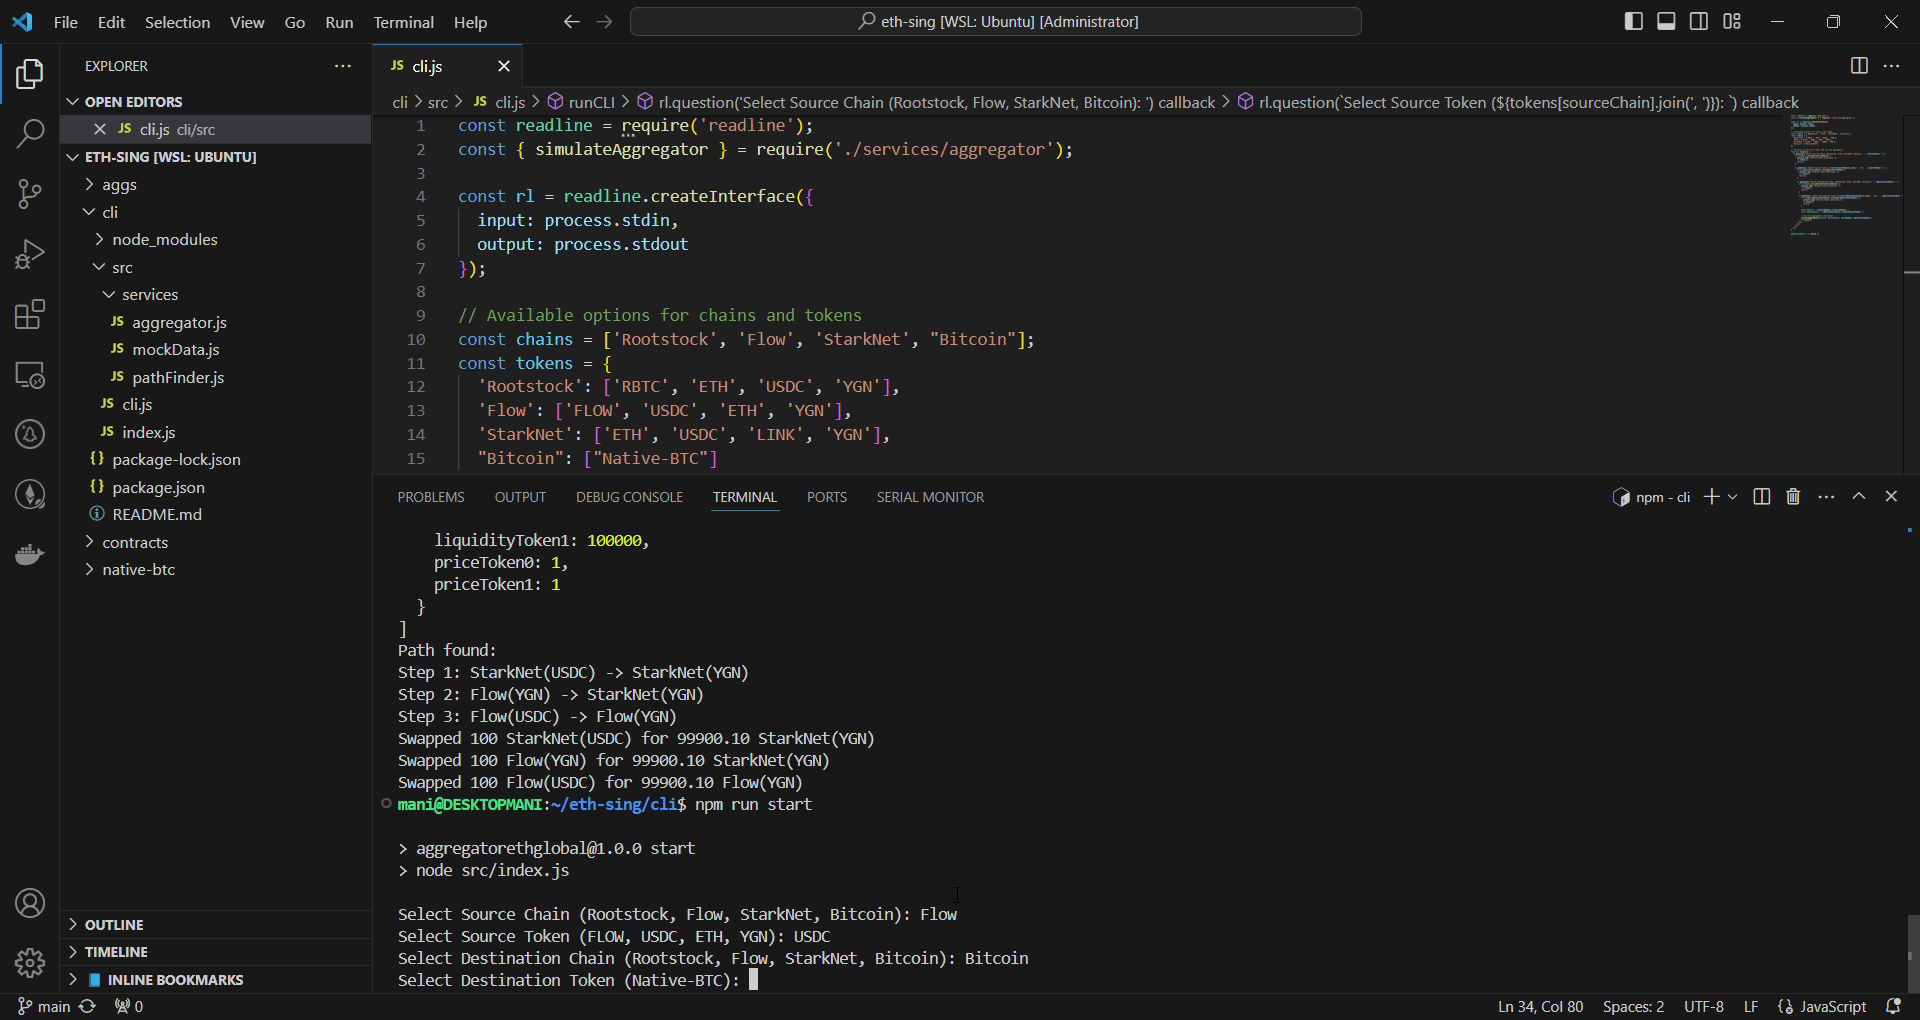Image resolution: width=1920 pixels, height=1020 pixels.
Task: Toggle Primary Side Bar visibility
Action: 1634,21
